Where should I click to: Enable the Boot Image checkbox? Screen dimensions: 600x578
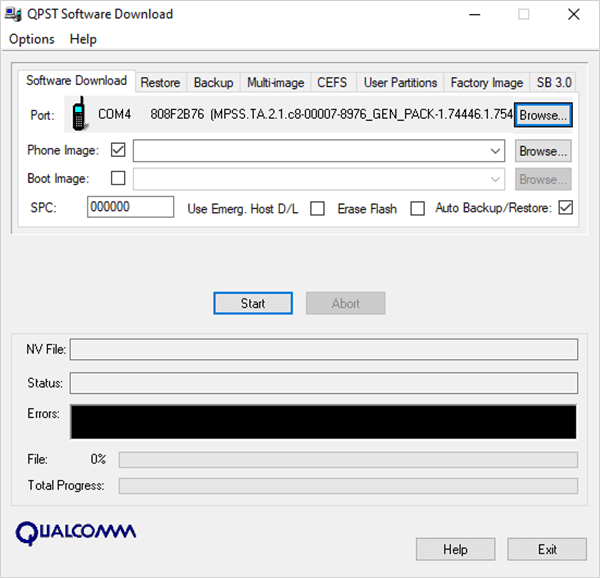click(119, 179)
